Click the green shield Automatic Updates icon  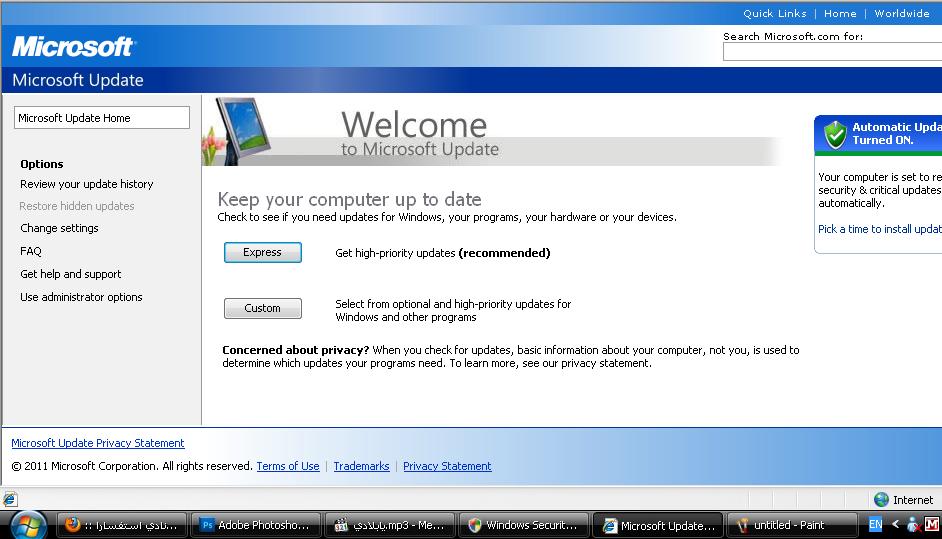(834, 134)
